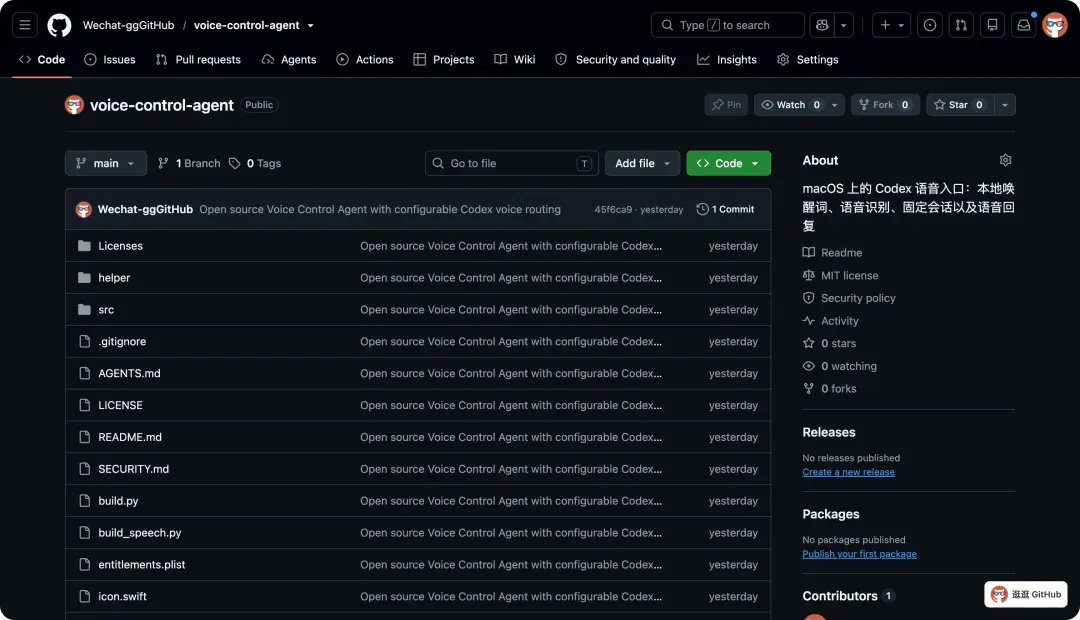This screenshot has width=1080, height=620.
Task: Star the voice-control-agent repository
Action: pyautogui.click(x=959, y=105)
